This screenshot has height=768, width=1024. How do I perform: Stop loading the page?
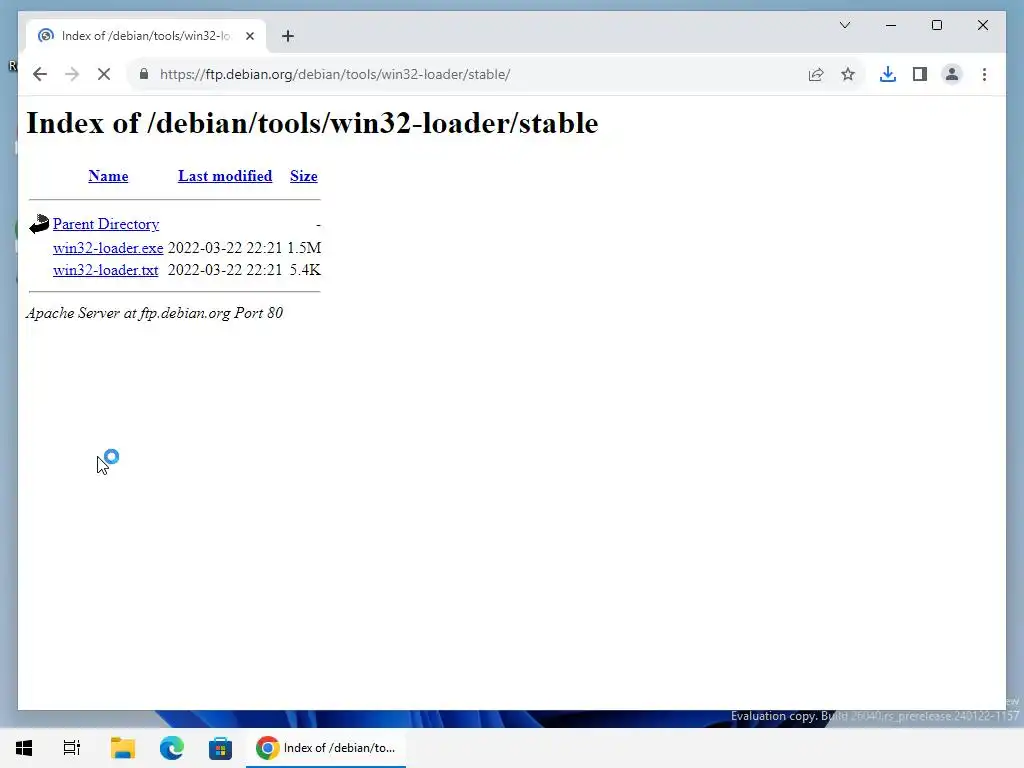point(104,74)
